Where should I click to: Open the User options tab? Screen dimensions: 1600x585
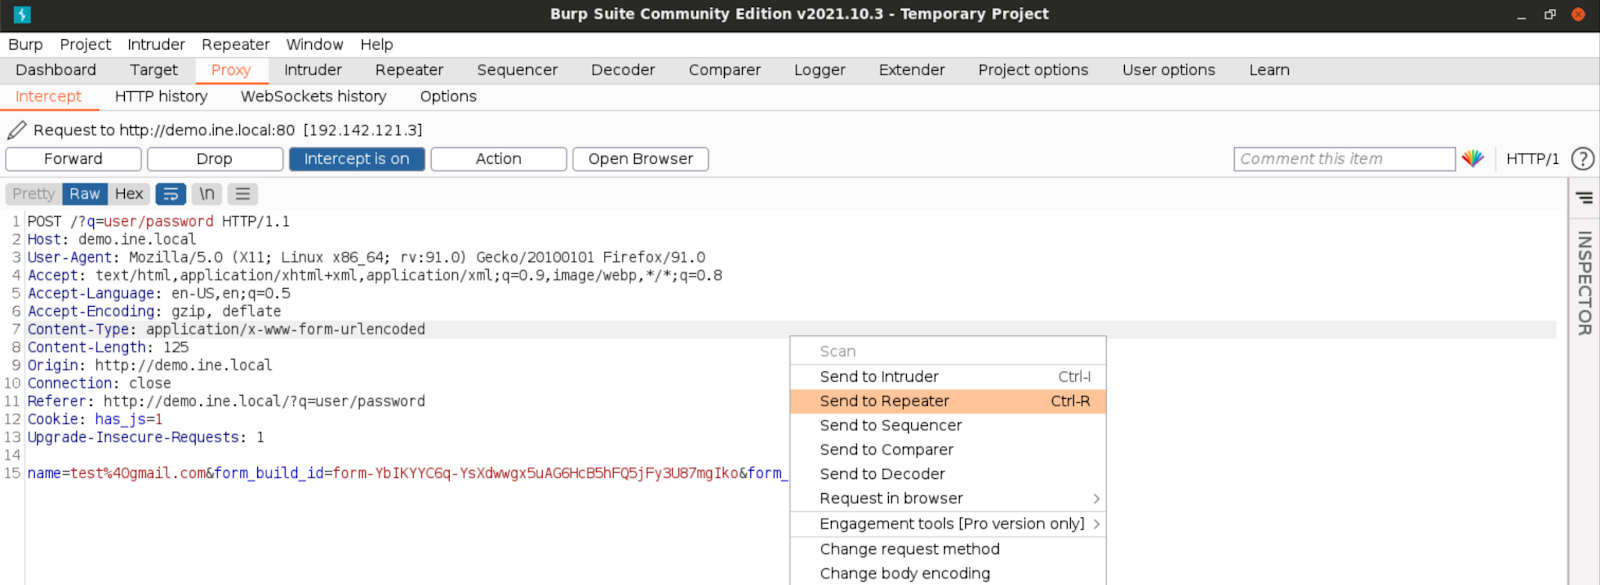1169,70
